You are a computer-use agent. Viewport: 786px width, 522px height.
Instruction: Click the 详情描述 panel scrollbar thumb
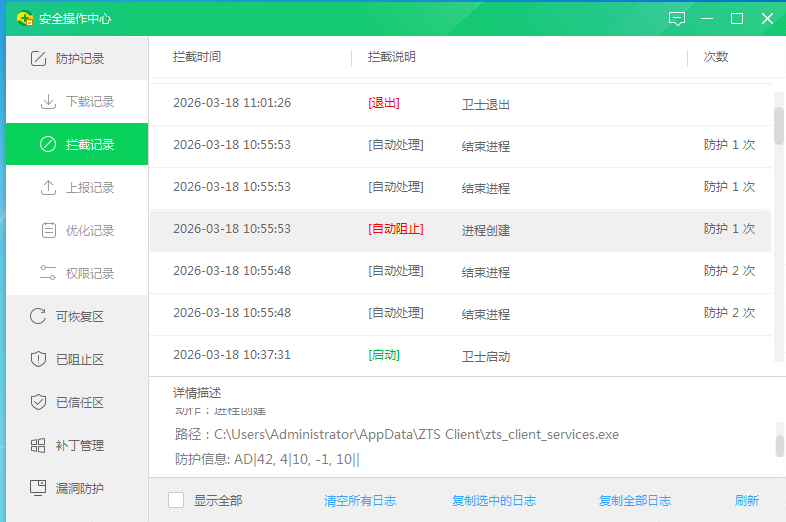[779, 446]
